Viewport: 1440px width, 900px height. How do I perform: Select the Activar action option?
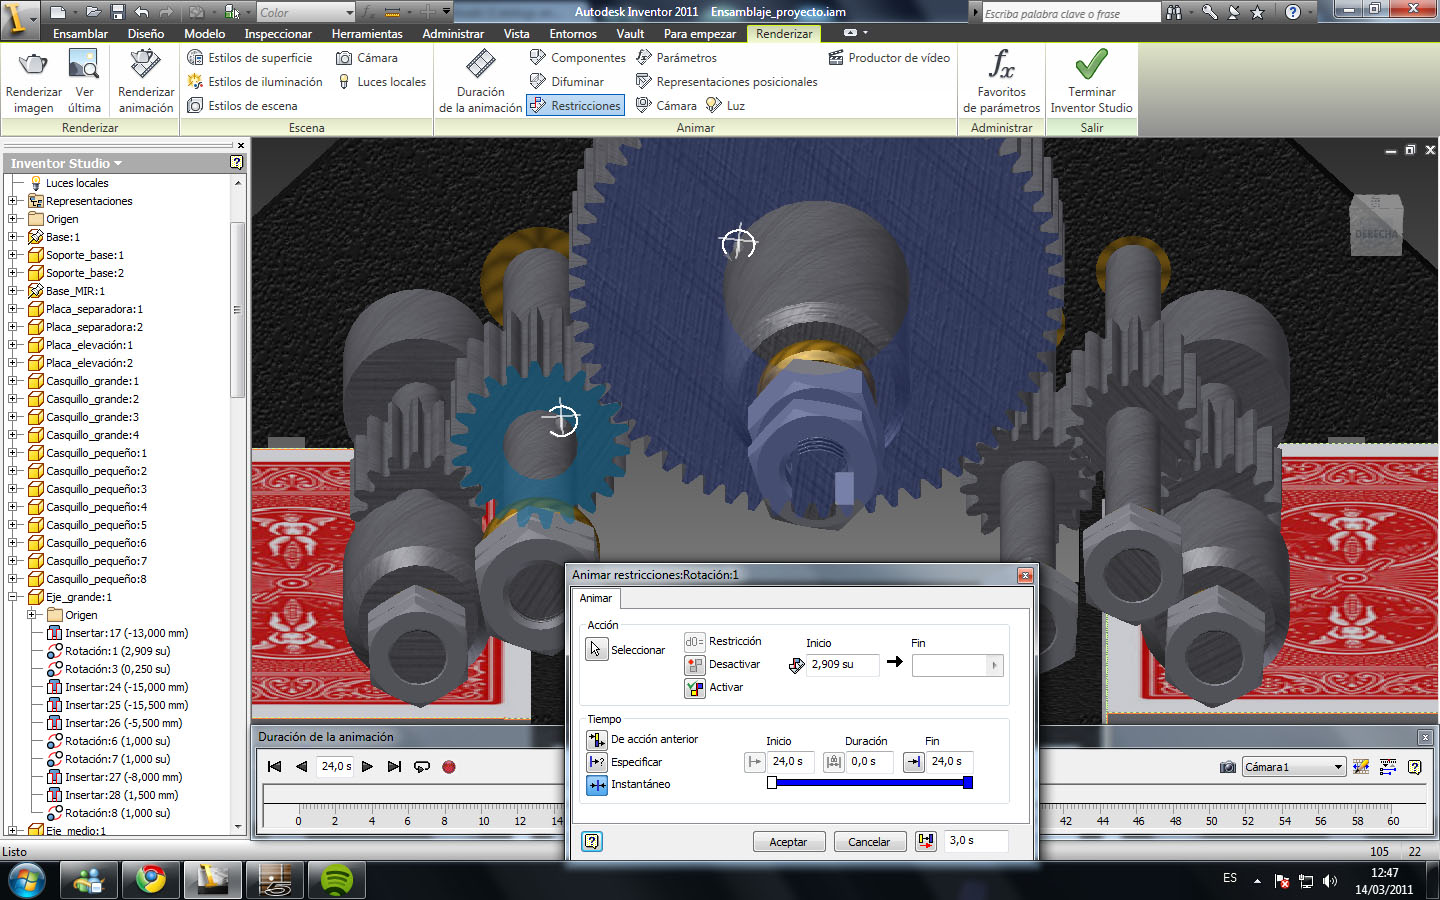pyautogui.click(x=695, y=688)
